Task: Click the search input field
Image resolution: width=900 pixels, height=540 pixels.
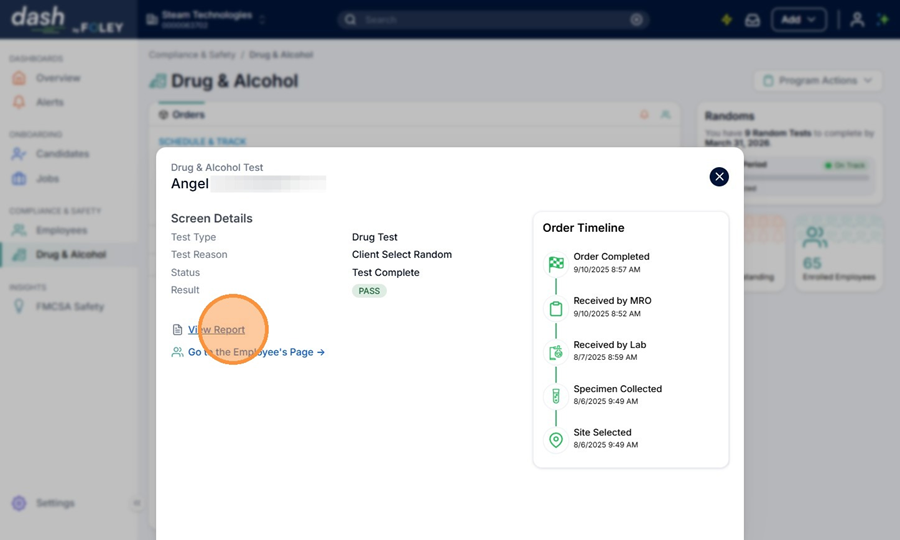Action: tap(492, 20)
